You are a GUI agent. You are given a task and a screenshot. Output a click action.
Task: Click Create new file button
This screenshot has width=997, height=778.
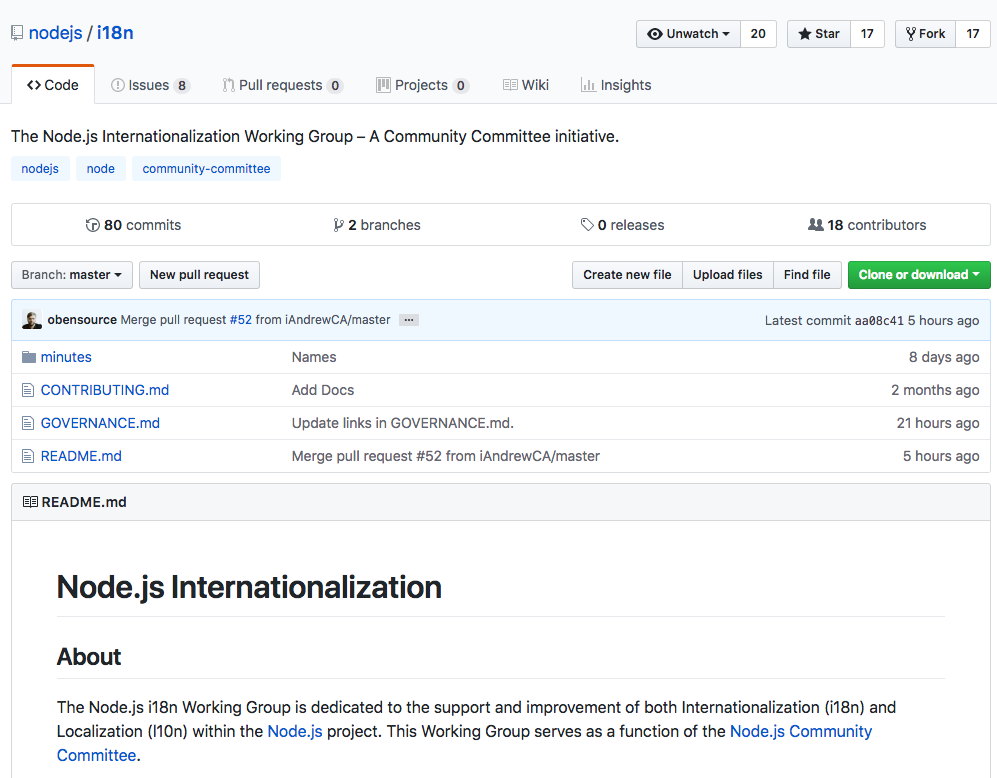[627, 275]
